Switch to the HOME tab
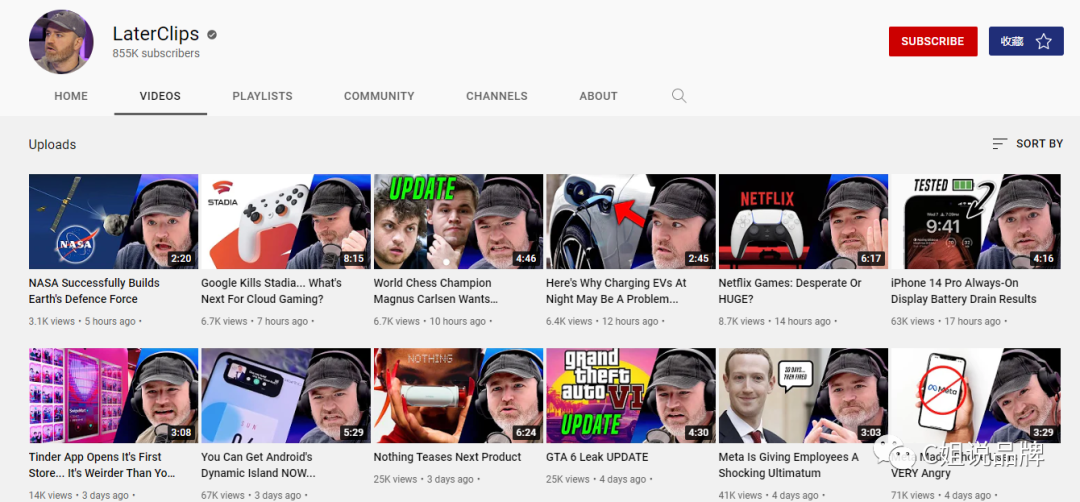The width and height of the screenshot is (1080, 502). tap(71, 96)
